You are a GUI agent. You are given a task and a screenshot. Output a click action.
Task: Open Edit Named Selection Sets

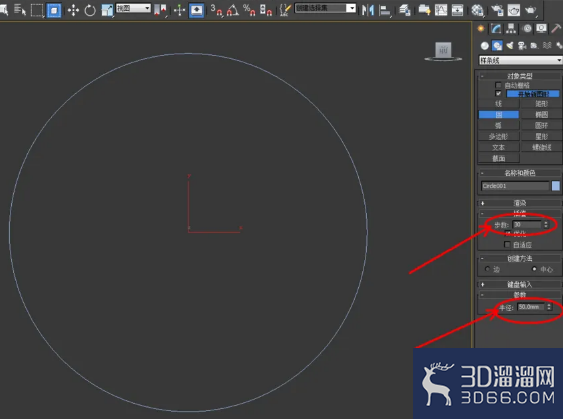285,10
